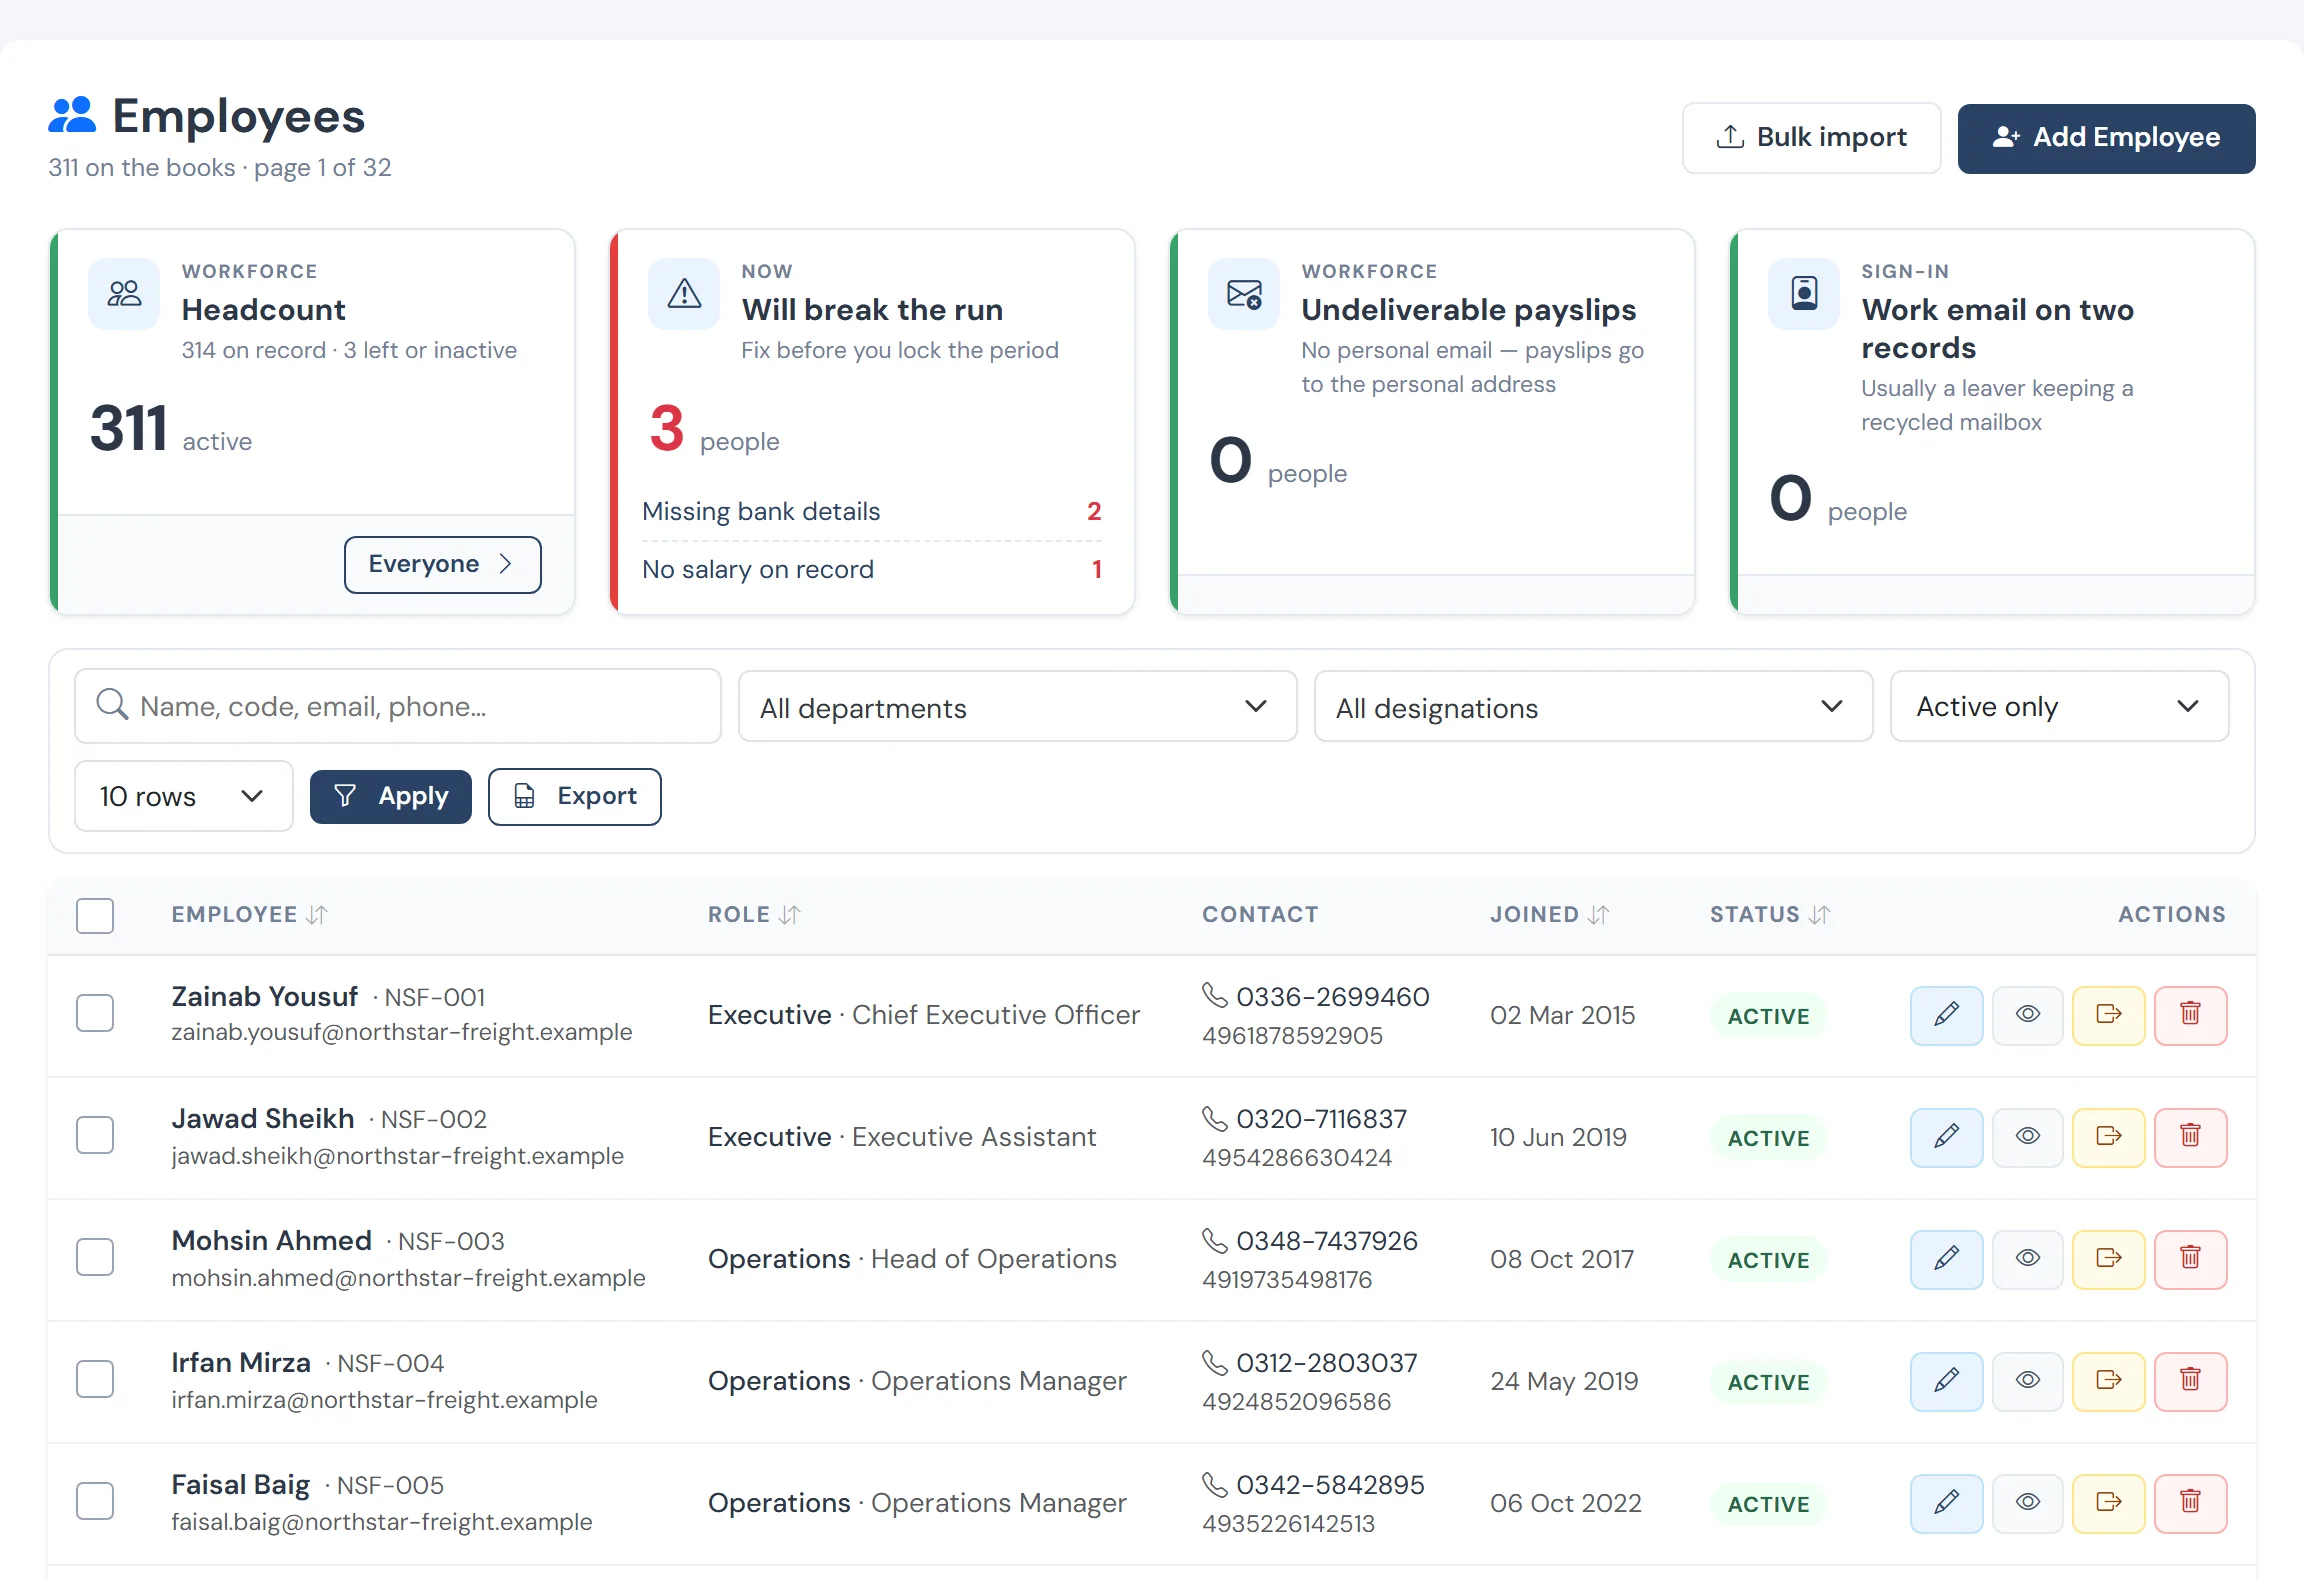Click the yellow exit icon for Faisal Baig
The height and width of the screenshot is (1580, 2304).
2108,1503
